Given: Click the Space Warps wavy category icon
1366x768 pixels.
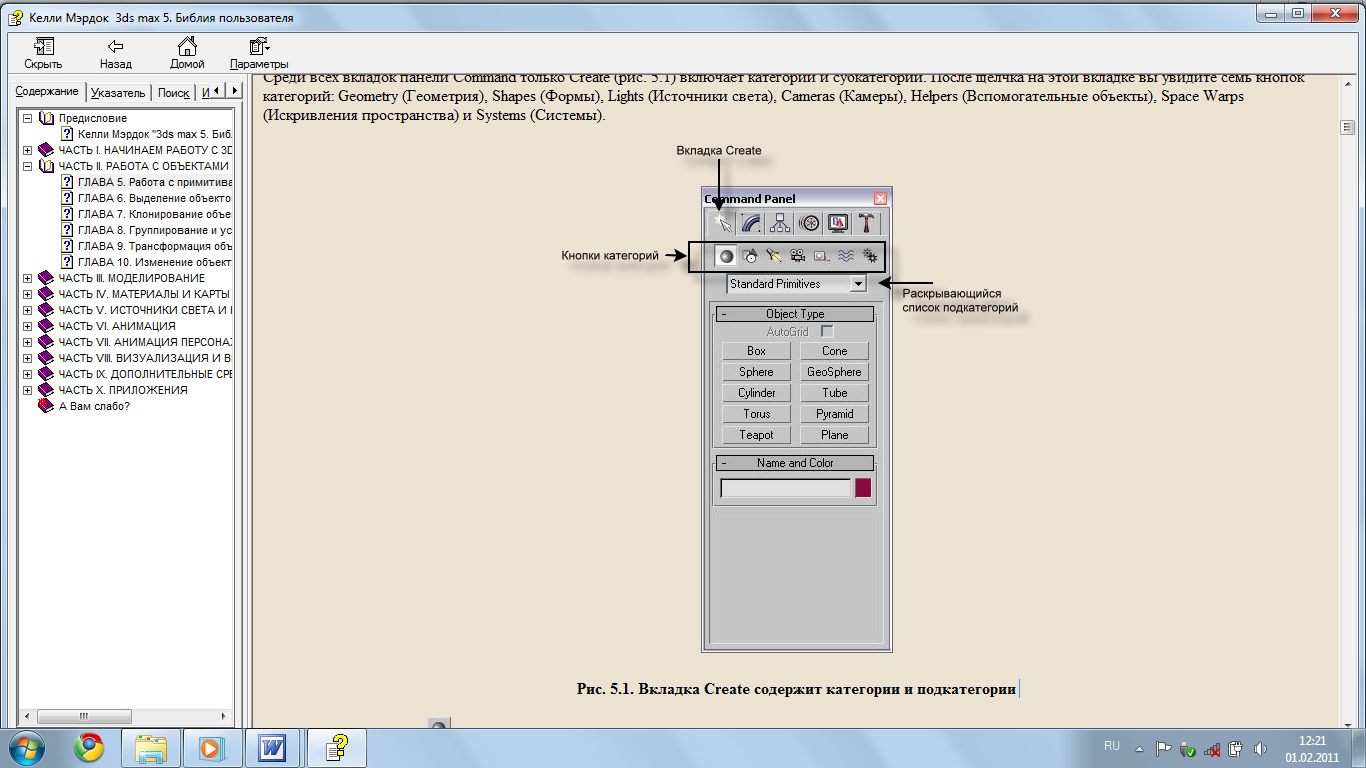Looking at the screenshot, I should click(845, 256).
